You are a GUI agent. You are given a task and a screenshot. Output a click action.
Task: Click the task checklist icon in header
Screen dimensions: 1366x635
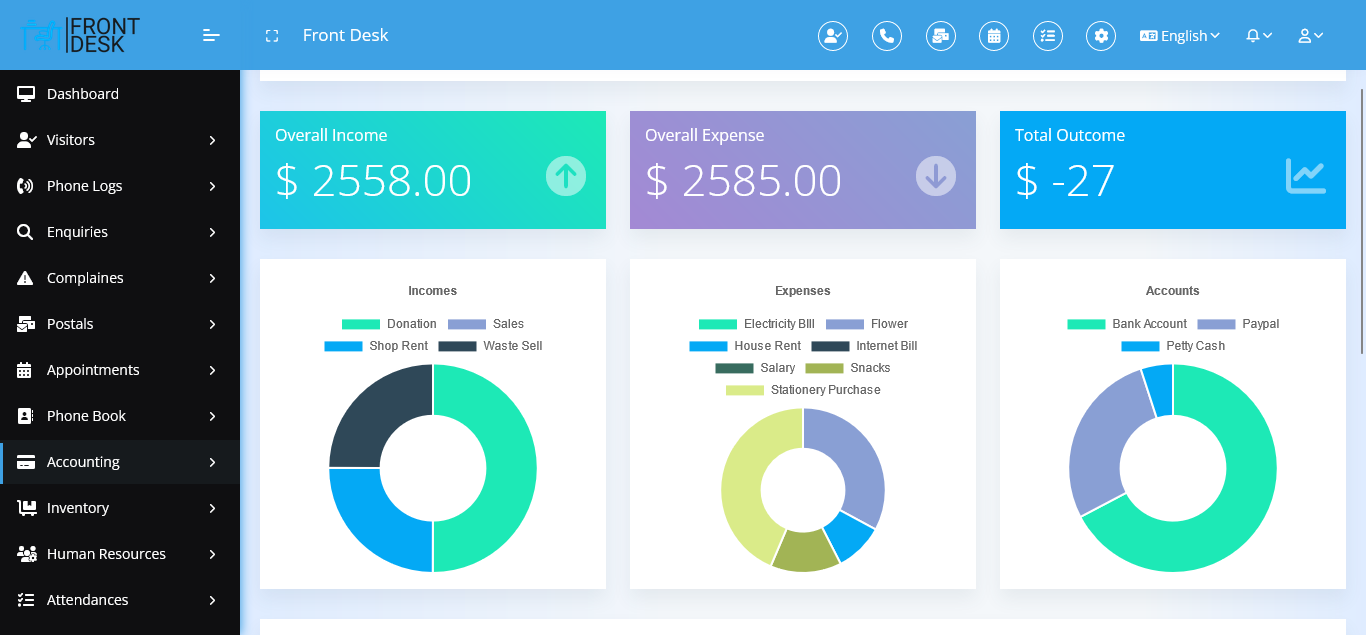(x=1047, y=36)
